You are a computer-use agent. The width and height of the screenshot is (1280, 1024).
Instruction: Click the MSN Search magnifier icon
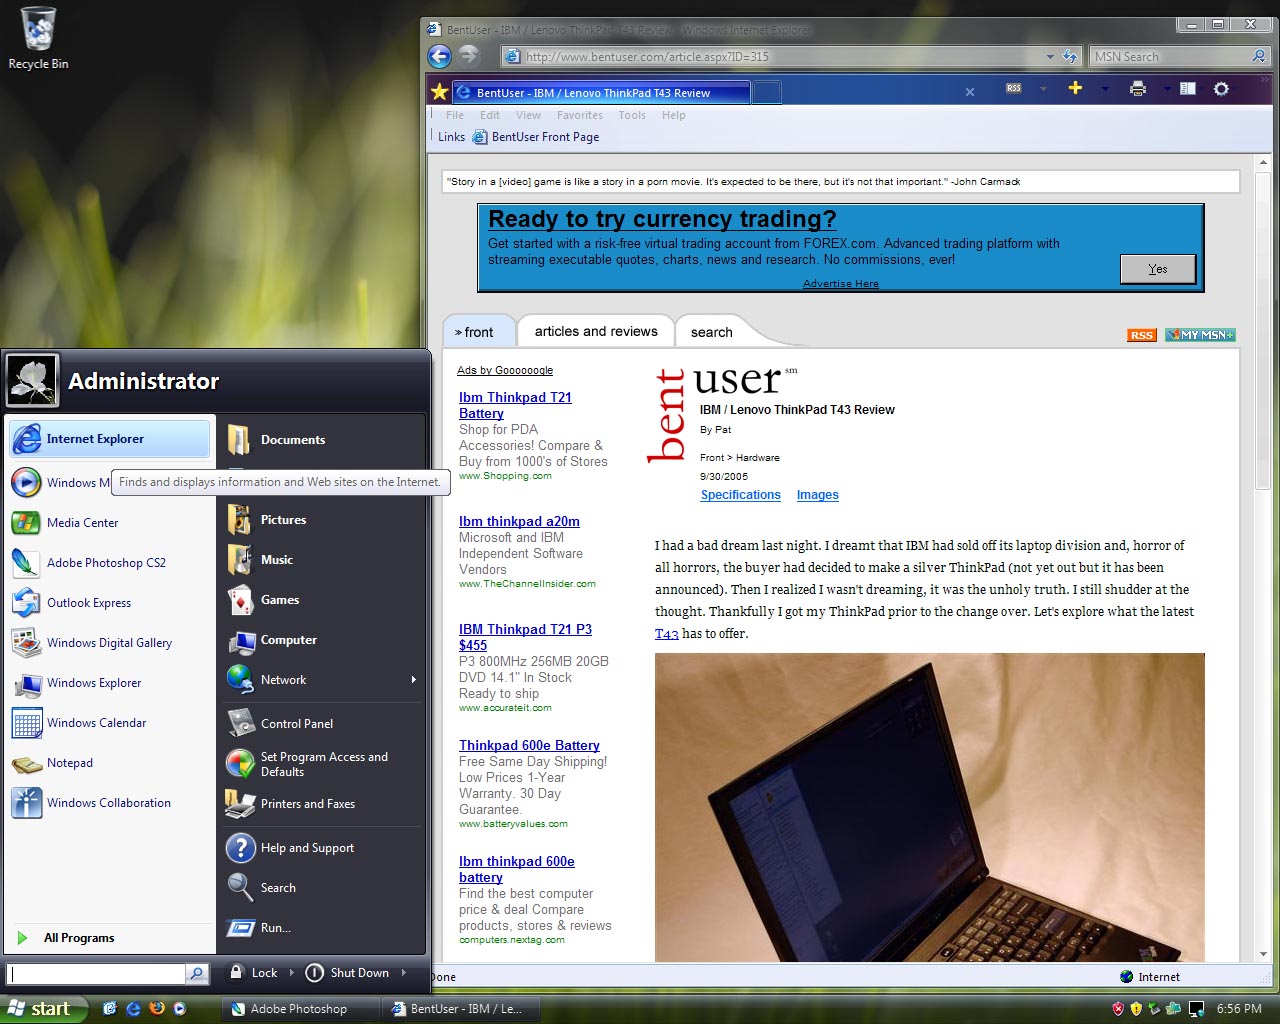1259,56
